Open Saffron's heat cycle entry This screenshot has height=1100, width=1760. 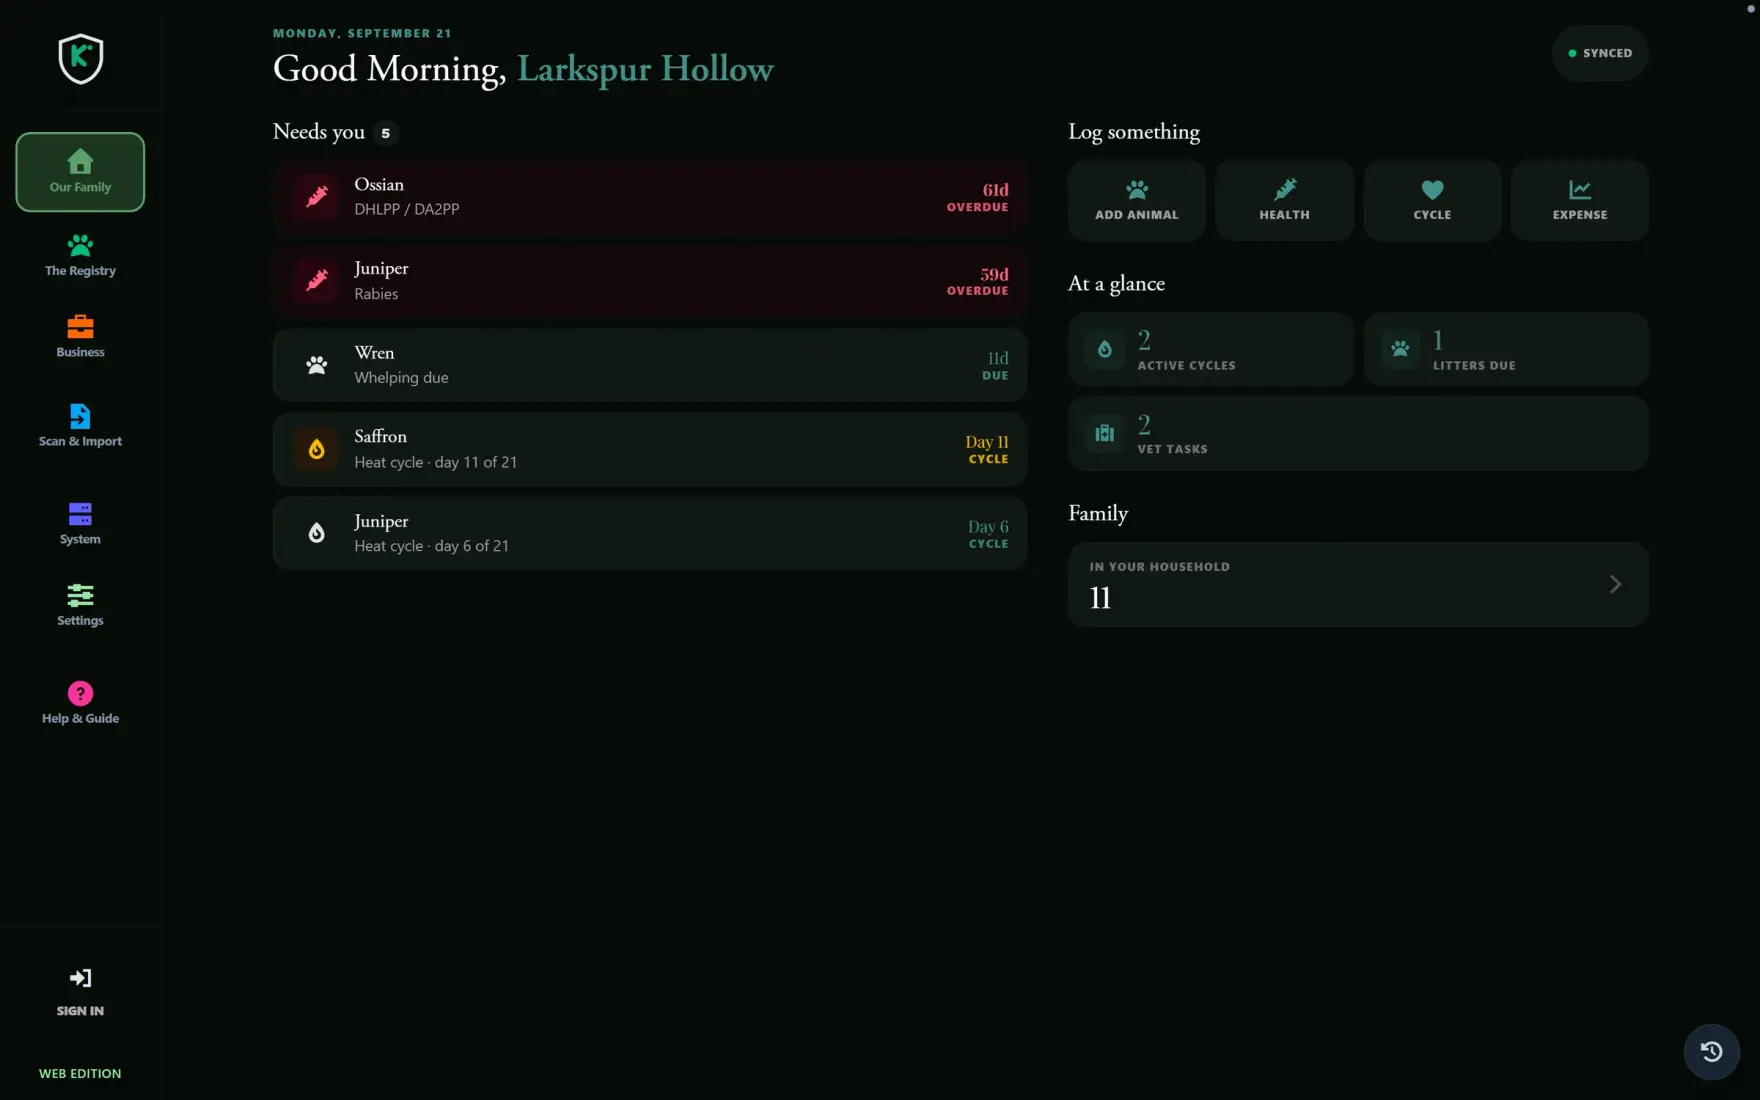pos(650,449)
